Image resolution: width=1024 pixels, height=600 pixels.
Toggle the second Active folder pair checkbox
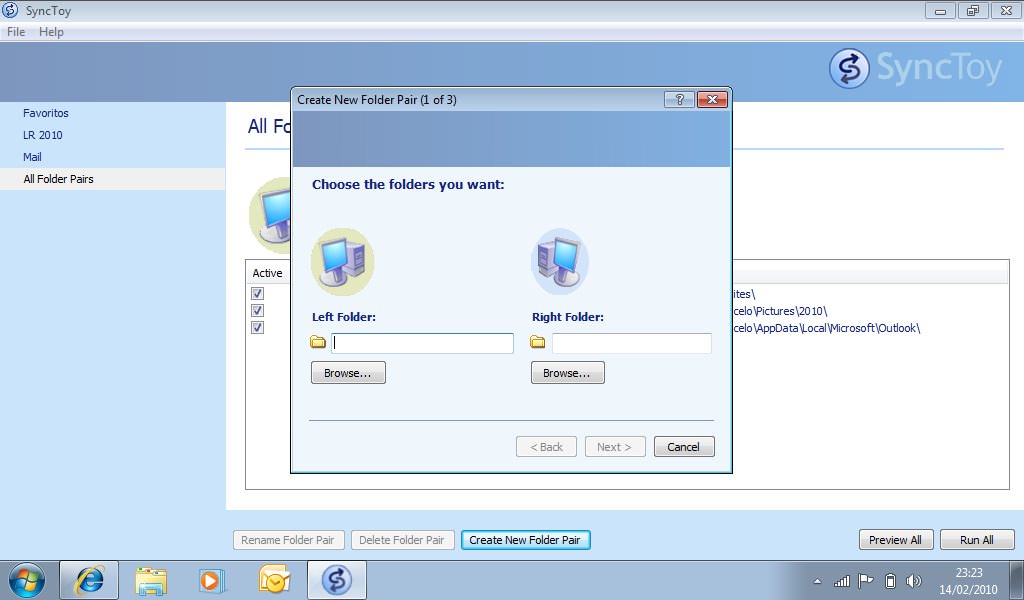pos(257,311)
